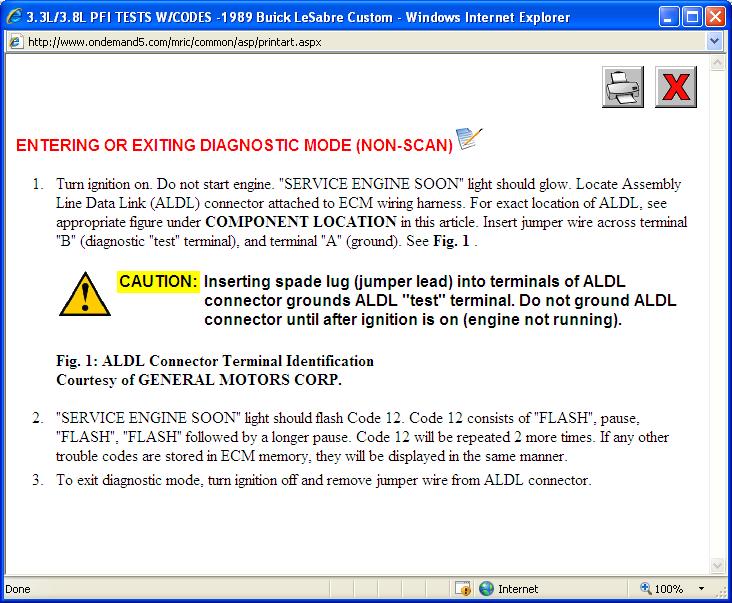Click the privacy report status bar icon
This screenshot has width=732, height=603.
point(463,589)
